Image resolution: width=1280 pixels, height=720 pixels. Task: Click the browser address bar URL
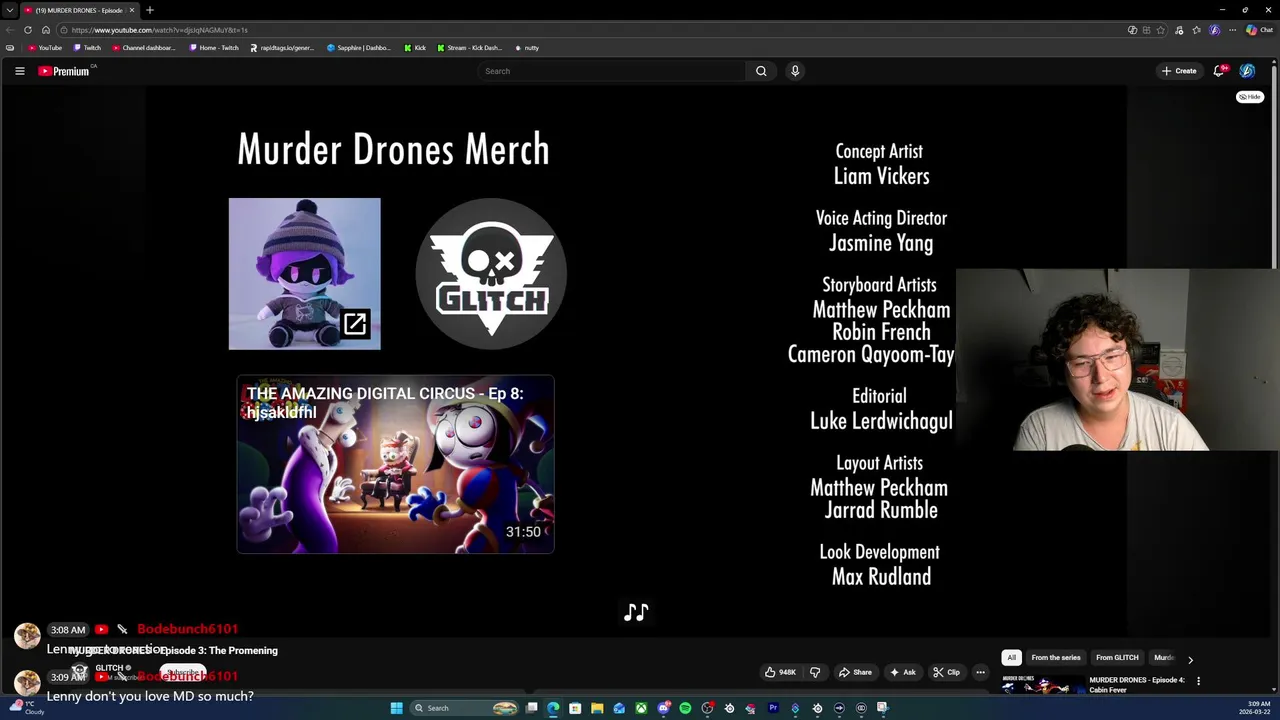tap(160, 30)
